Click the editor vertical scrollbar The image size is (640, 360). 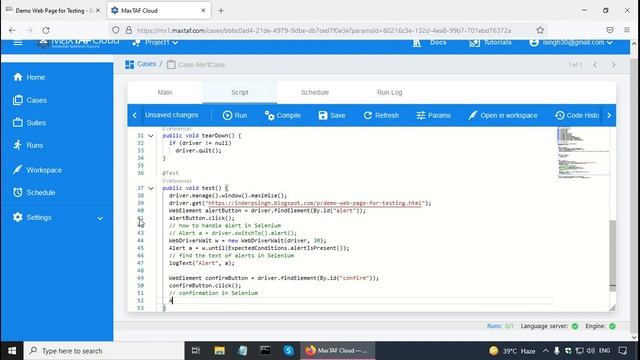(613, 255)
